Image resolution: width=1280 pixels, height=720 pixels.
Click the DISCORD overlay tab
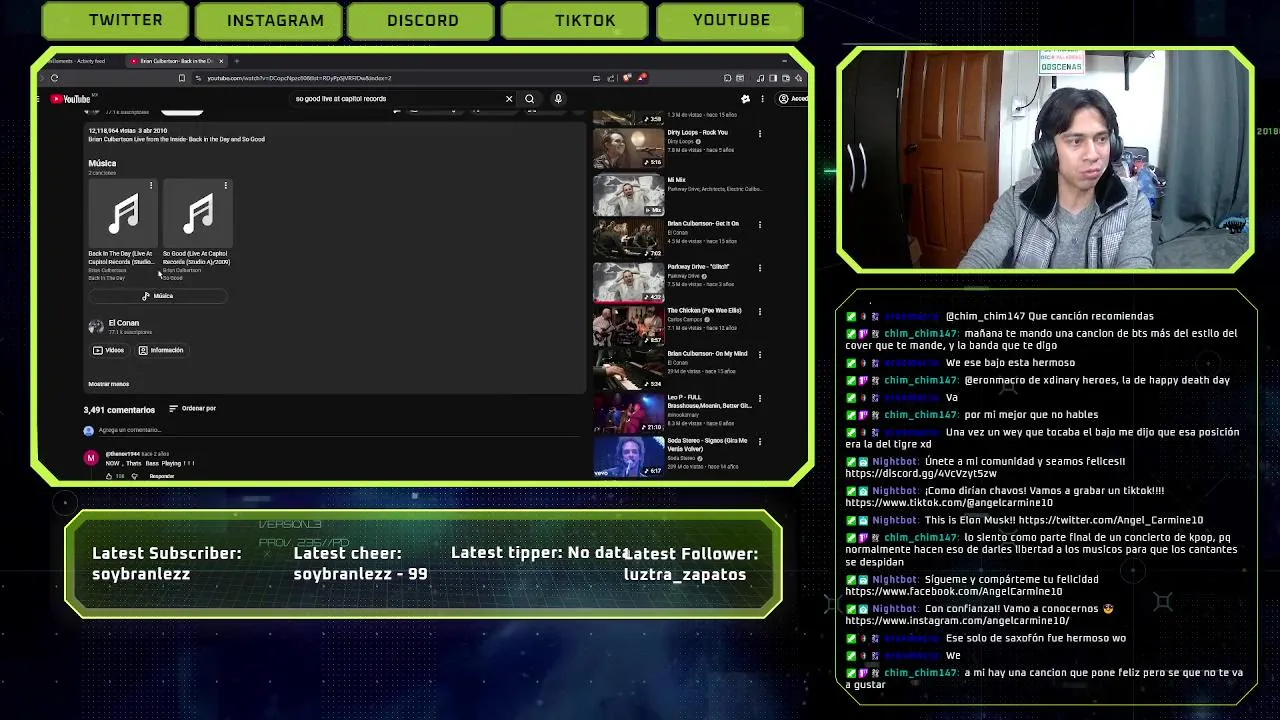[420, 20]
